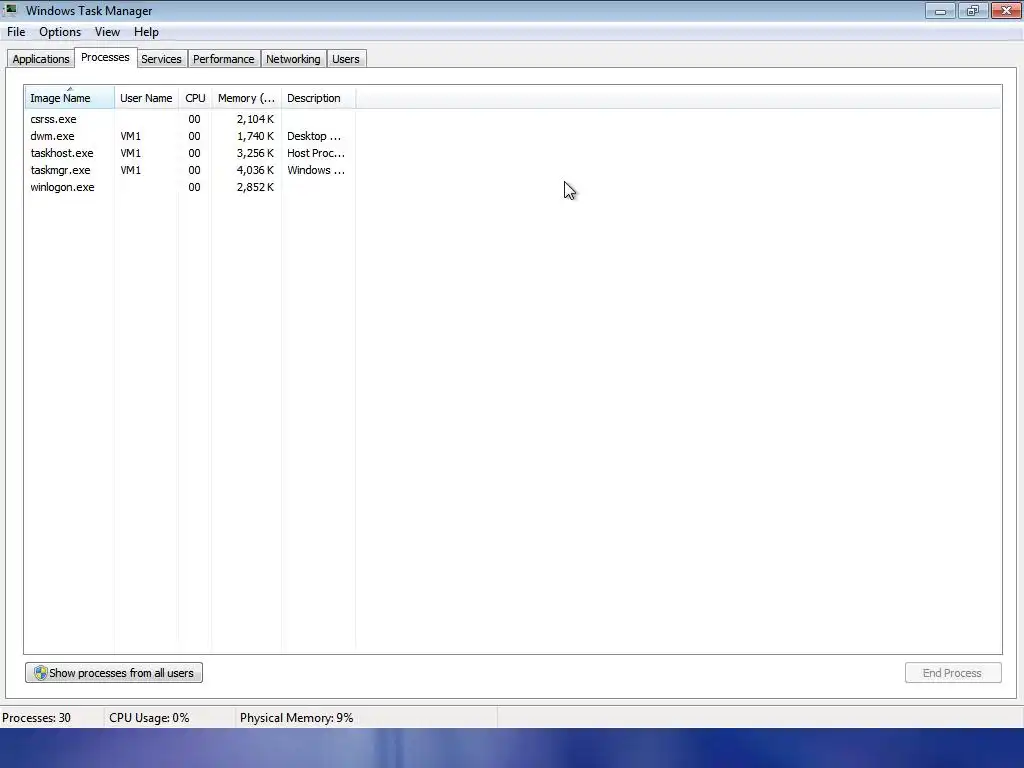Click VM1 user name in taskmgr.exe row
1024x768 pixels.
coord(131,170)
